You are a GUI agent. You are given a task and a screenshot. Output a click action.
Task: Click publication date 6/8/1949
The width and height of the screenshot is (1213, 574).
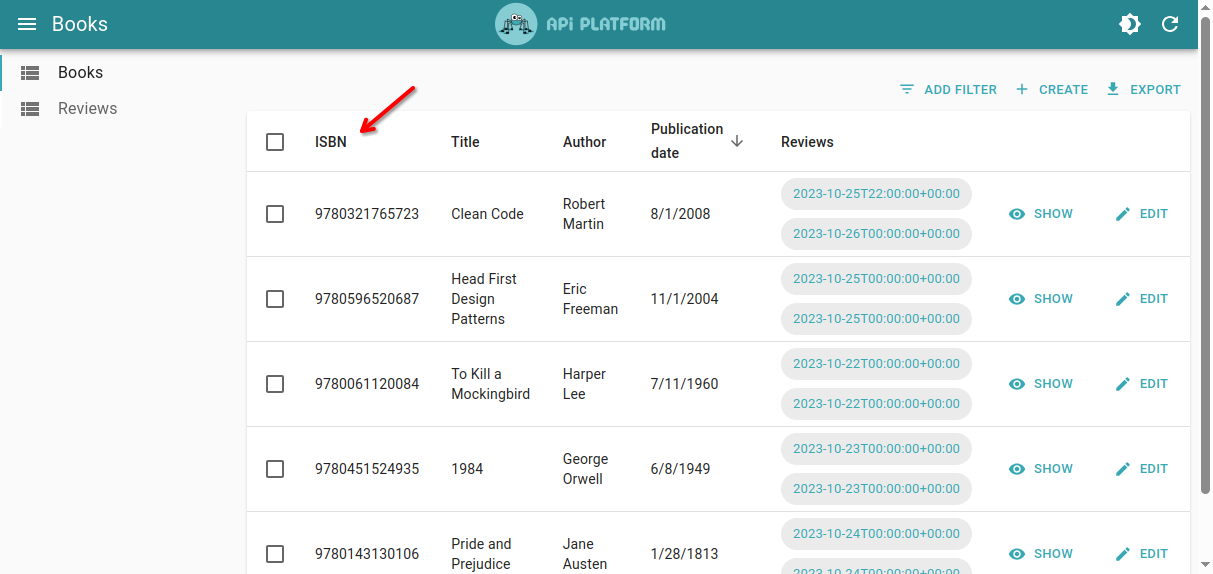tap(680, 469)
